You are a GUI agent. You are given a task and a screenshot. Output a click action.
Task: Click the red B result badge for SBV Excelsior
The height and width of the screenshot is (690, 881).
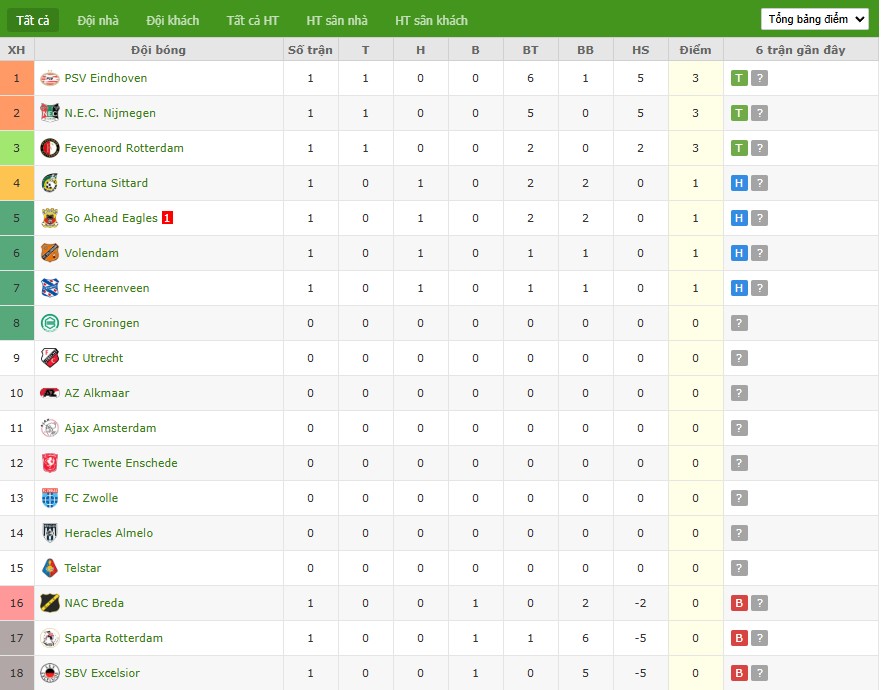[739, 673]
